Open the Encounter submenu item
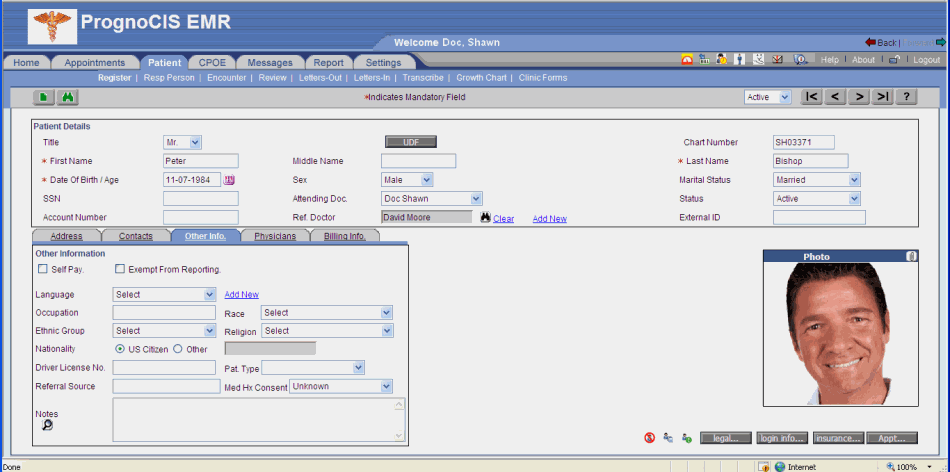This screenshot has height=472, width=950. [227, 78]
